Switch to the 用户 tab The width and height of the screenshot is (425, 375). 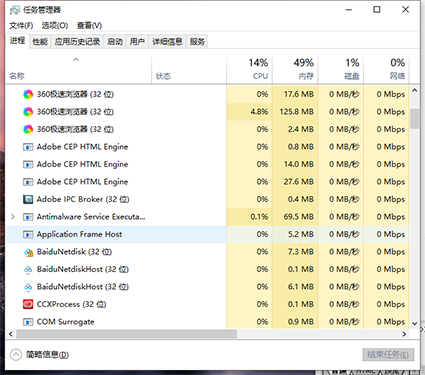[x=137, y=42]
